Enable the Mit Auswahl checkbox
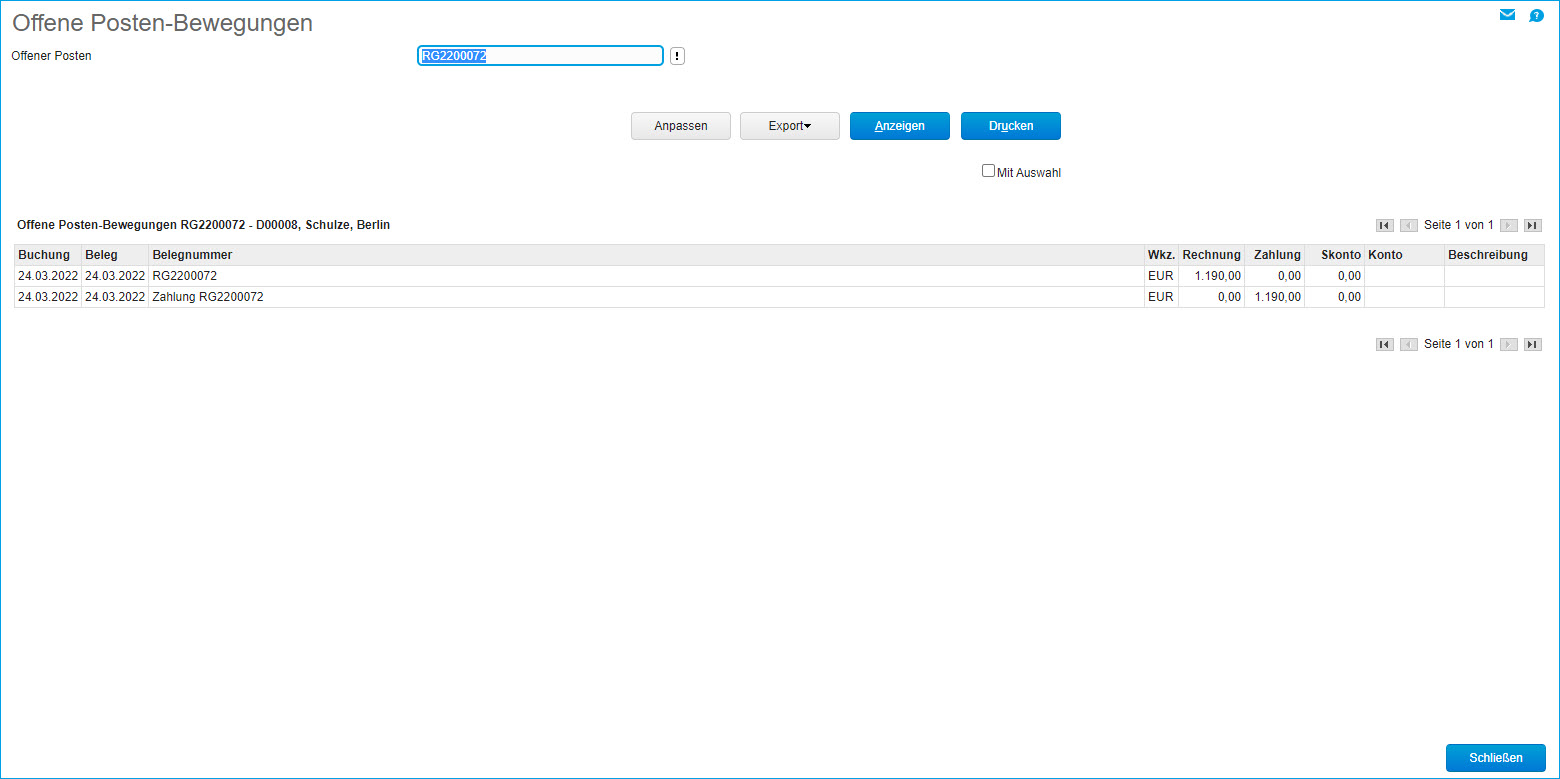This screenshot has width=1560, height=779. click(988, 171)
